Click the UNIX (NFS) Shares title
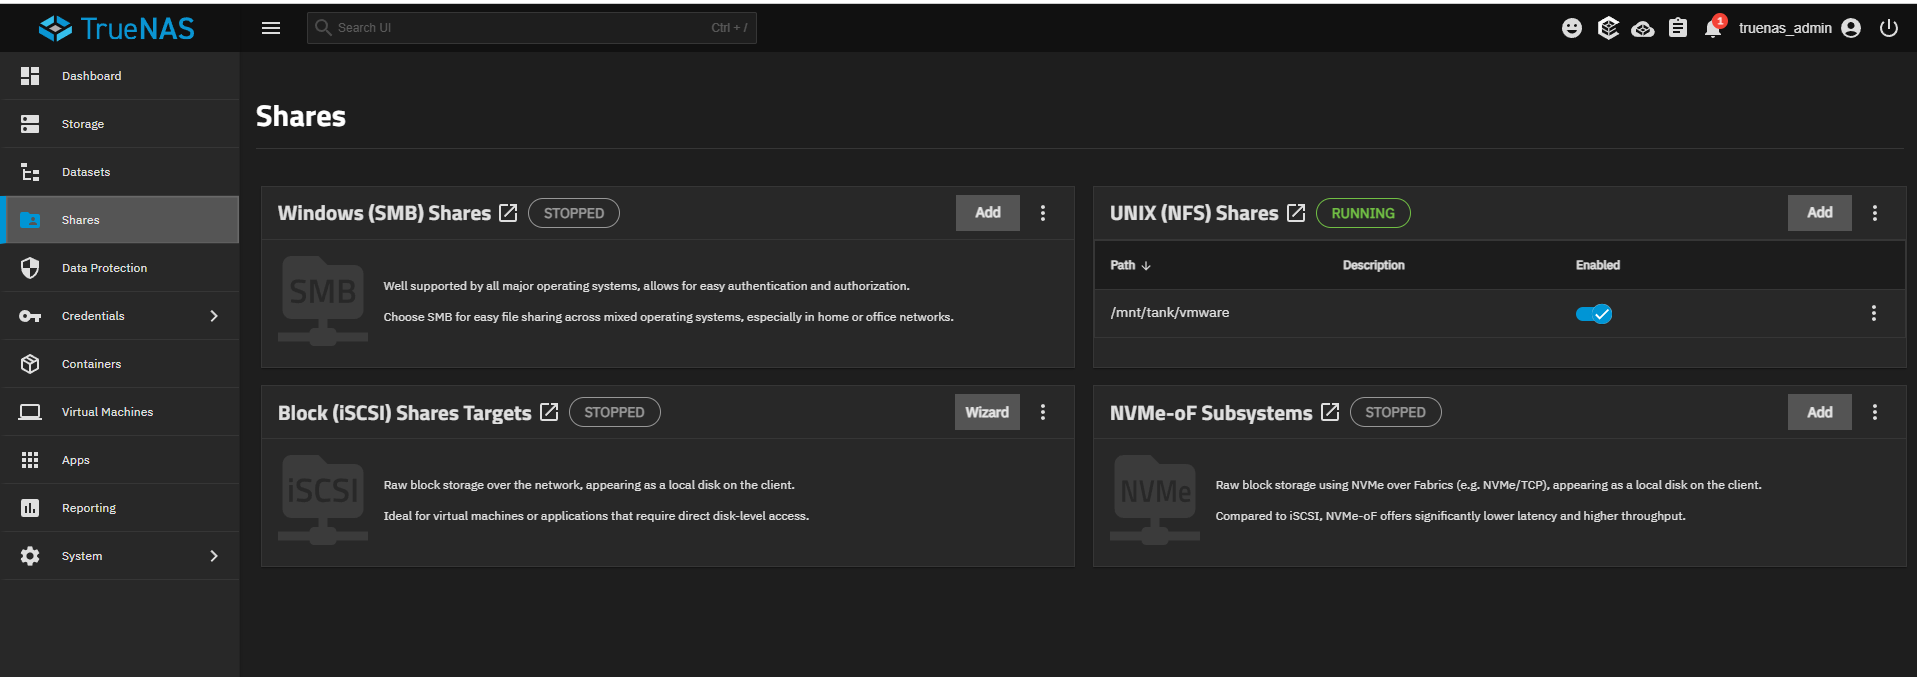 1194,213
